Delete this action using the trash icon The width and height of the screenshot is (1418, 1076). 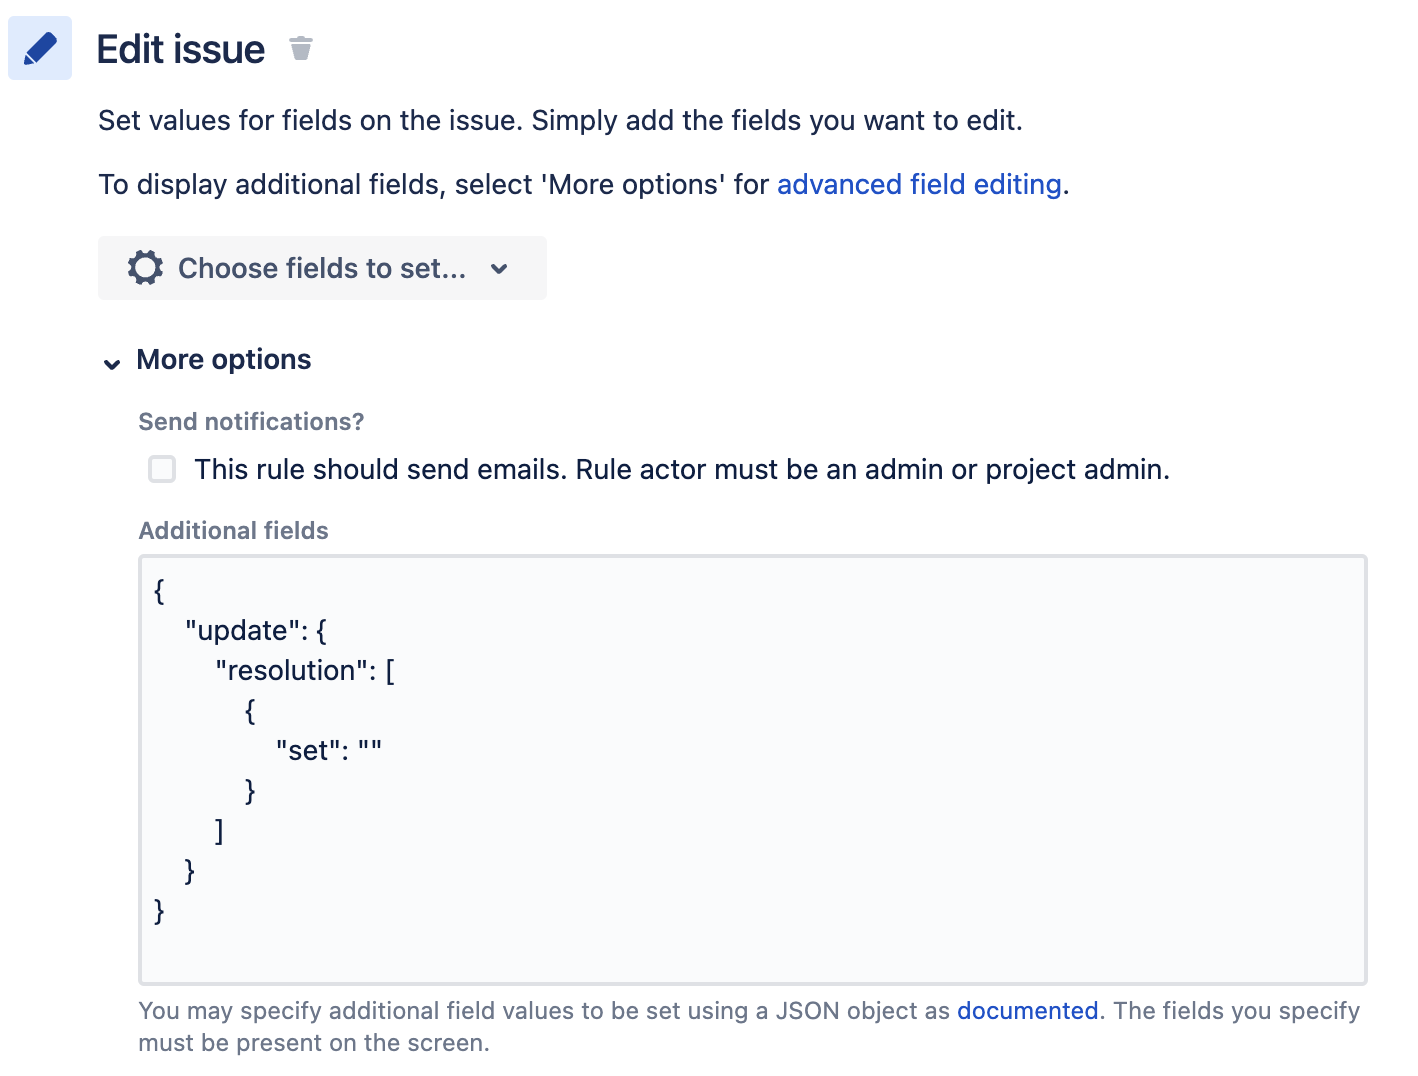pyautogui.click(x=300, y=47)
